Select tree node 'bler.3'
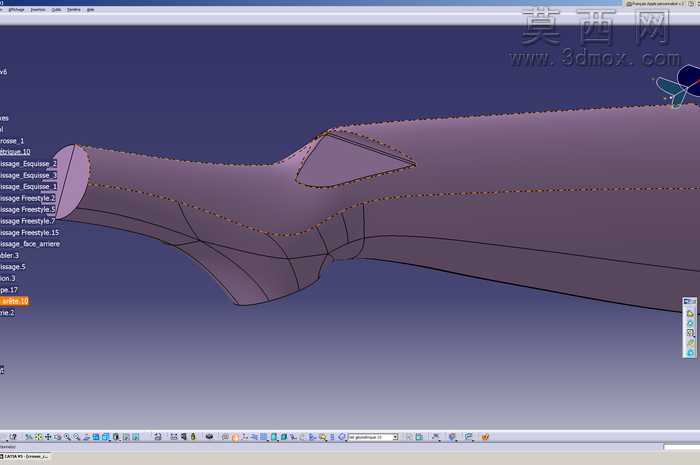The width and height of the screenshot is (700, 465). [9, 255]
